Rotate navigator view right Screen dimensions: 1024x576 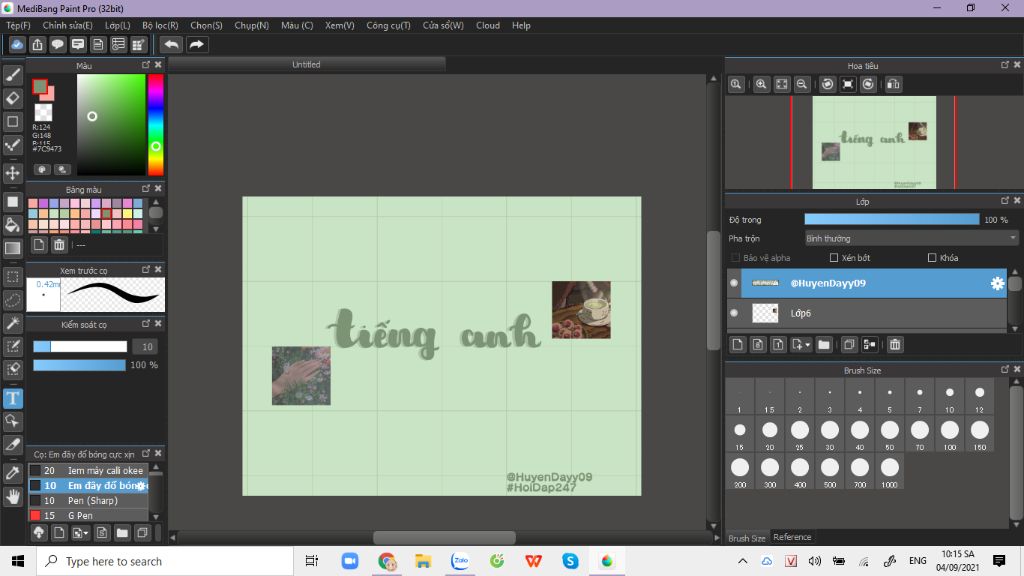(x=868, y=84)
